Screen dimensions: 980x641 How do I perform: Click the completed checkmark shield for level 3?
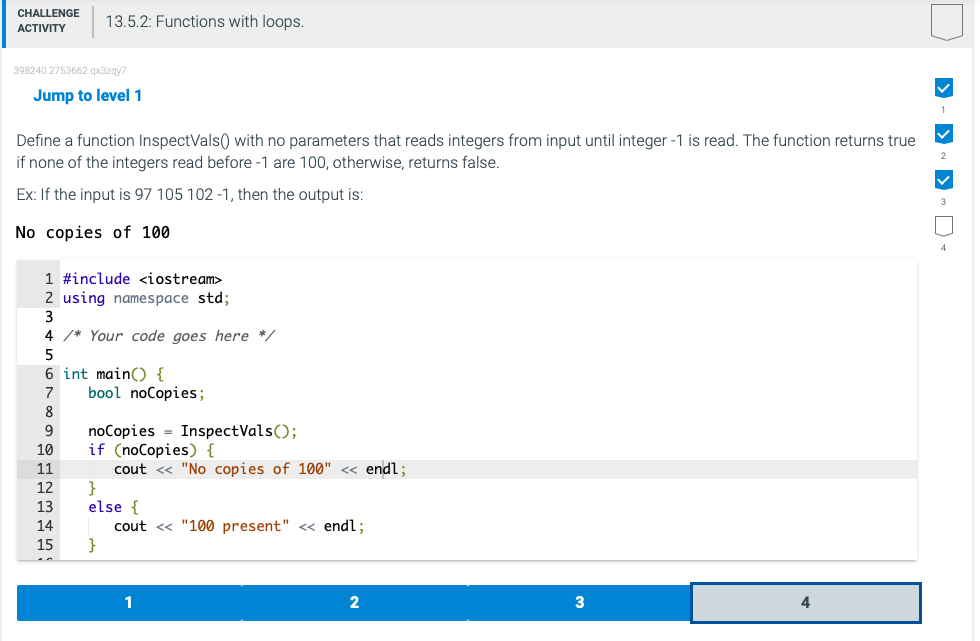pos(944,180)
